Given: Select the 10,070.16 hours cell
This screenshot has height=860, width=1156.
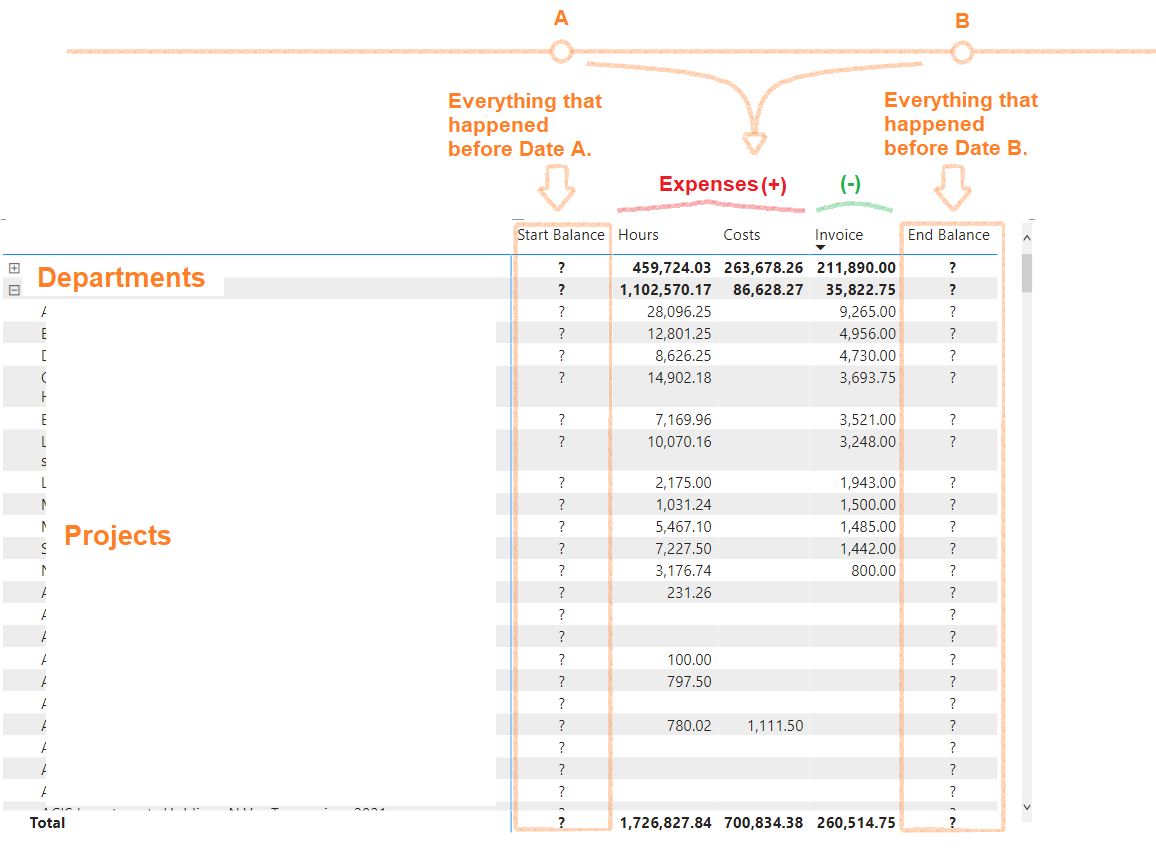Looking at the screenshot, I should pos(679,442).
